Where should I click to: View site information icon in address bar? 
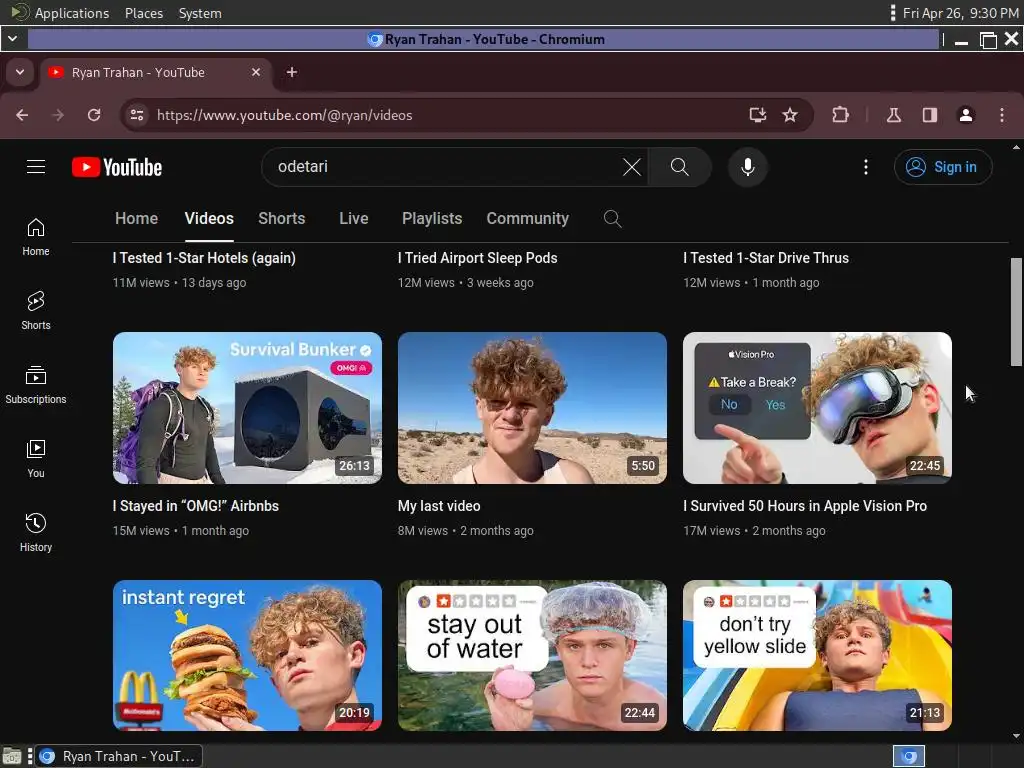(x=136, y=115)
